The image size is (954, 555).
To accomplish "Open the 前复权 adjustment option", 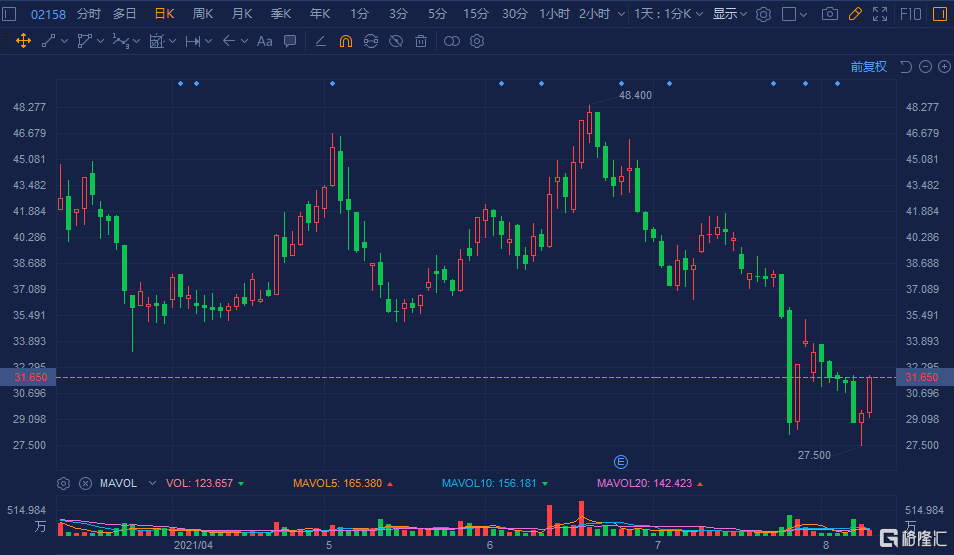I will click(868, 66).
